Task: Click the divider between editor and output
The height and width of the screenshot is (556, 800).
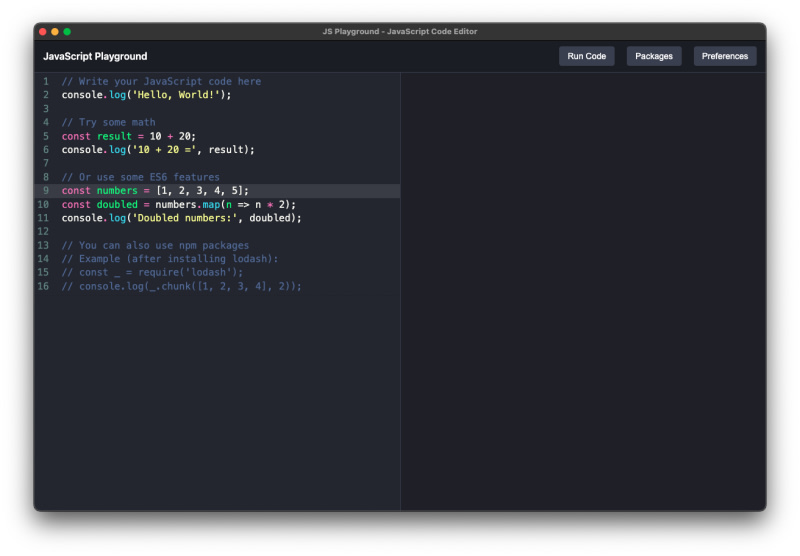Action: [x=401, y=290]
